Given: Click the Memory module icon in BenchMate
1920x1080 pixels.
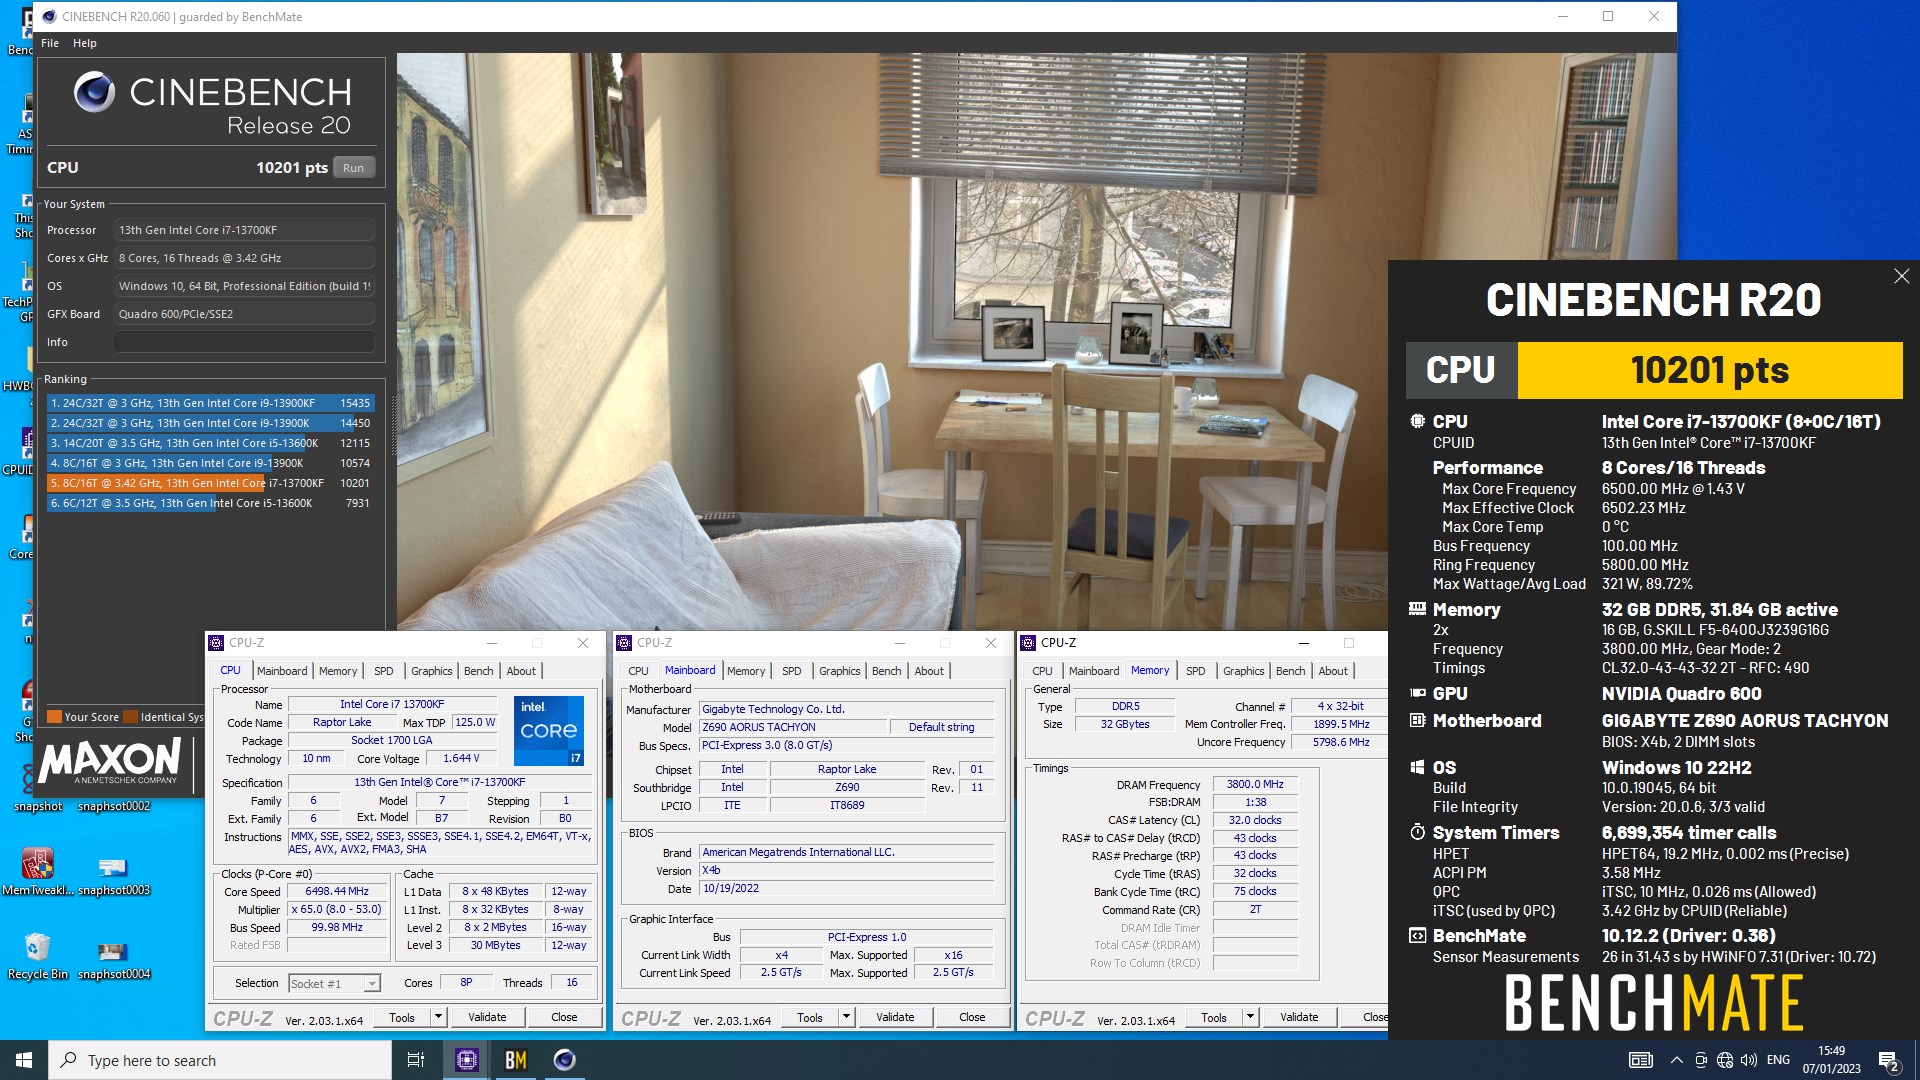Looking at the screenshot, I should [1417, 609].
